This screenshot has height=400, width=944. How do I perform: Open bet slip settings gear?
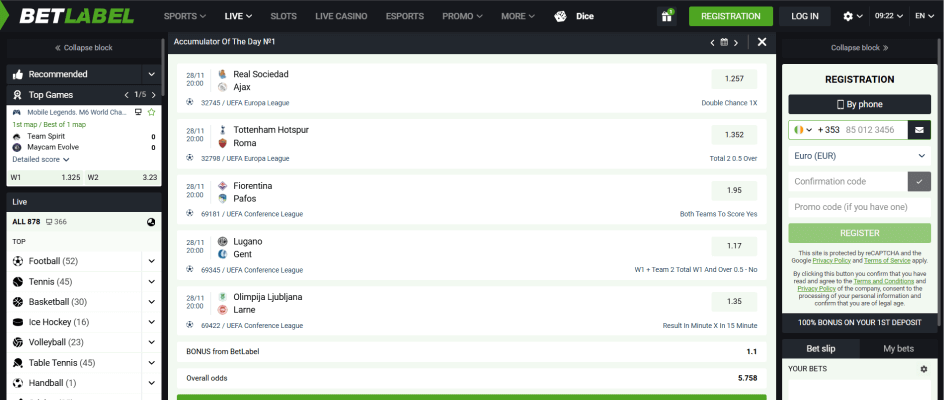tap(924, 369)
